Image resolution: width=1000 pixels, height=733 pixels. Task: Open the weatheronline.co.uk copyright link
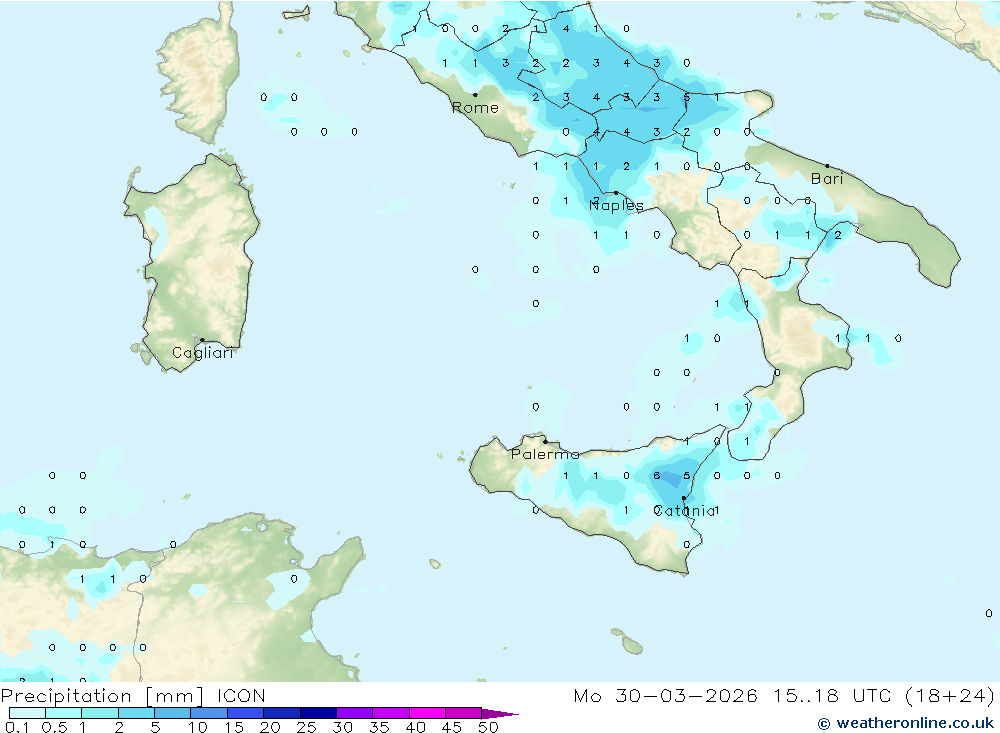pos(906,723)
